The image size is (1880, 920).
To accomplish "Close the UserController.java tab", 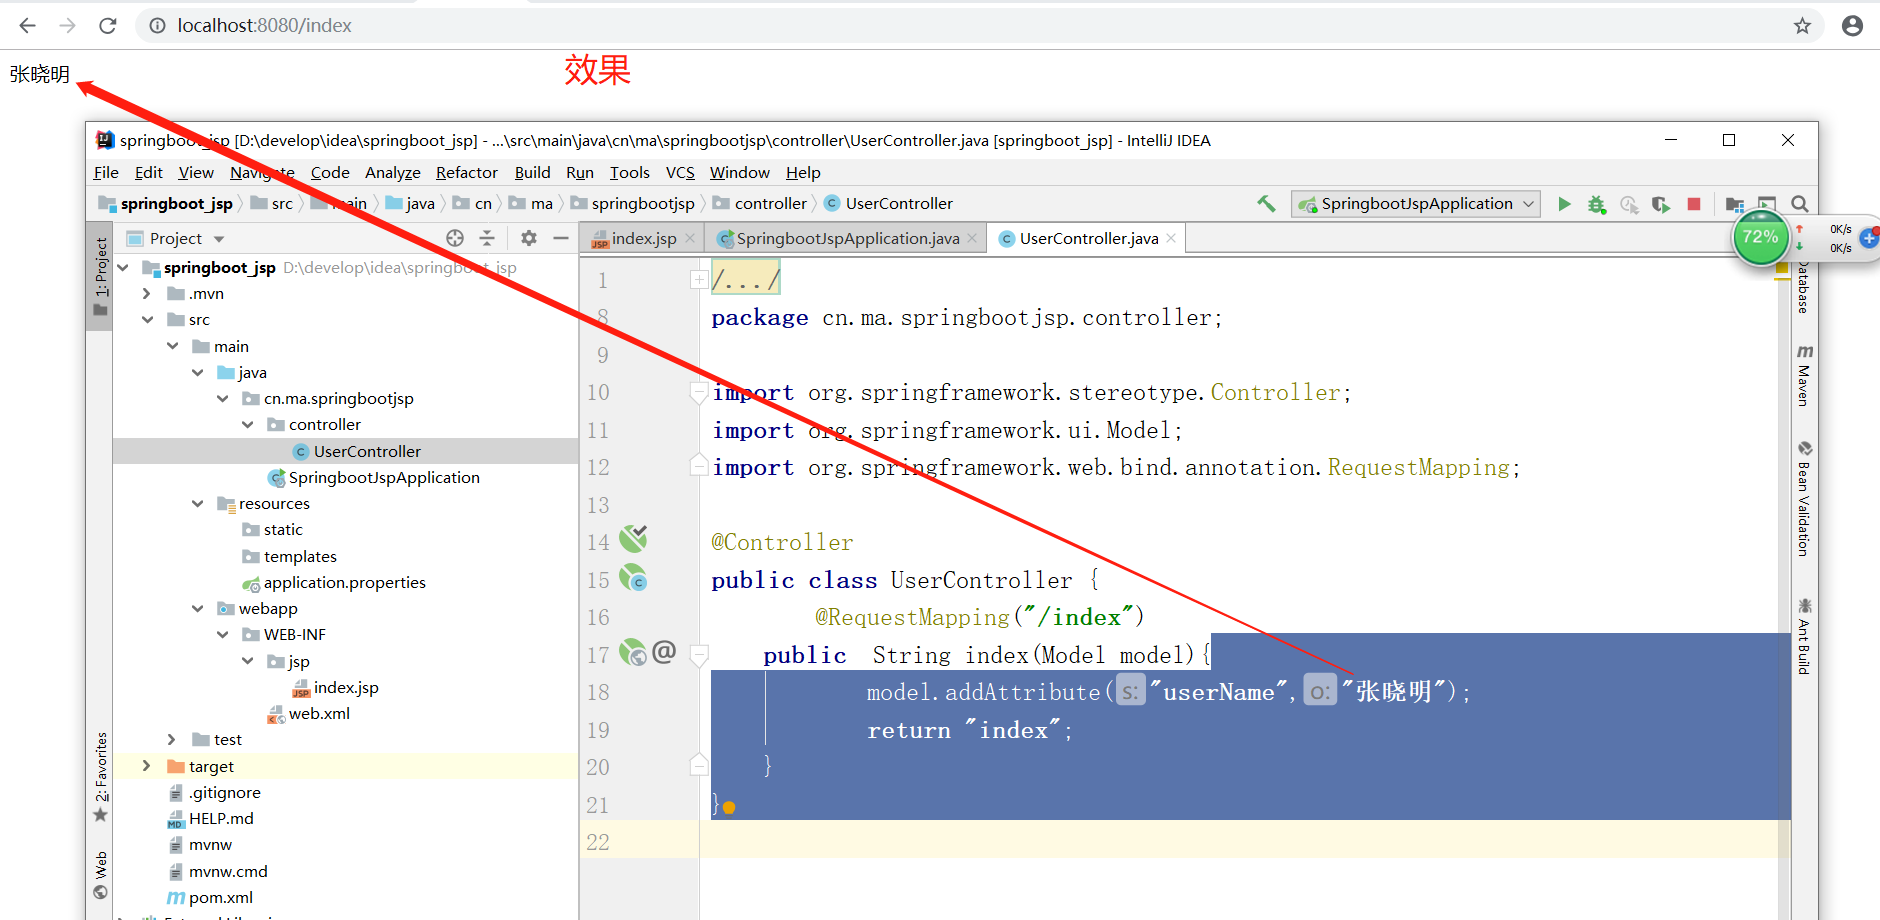I will coord(1171,238).
